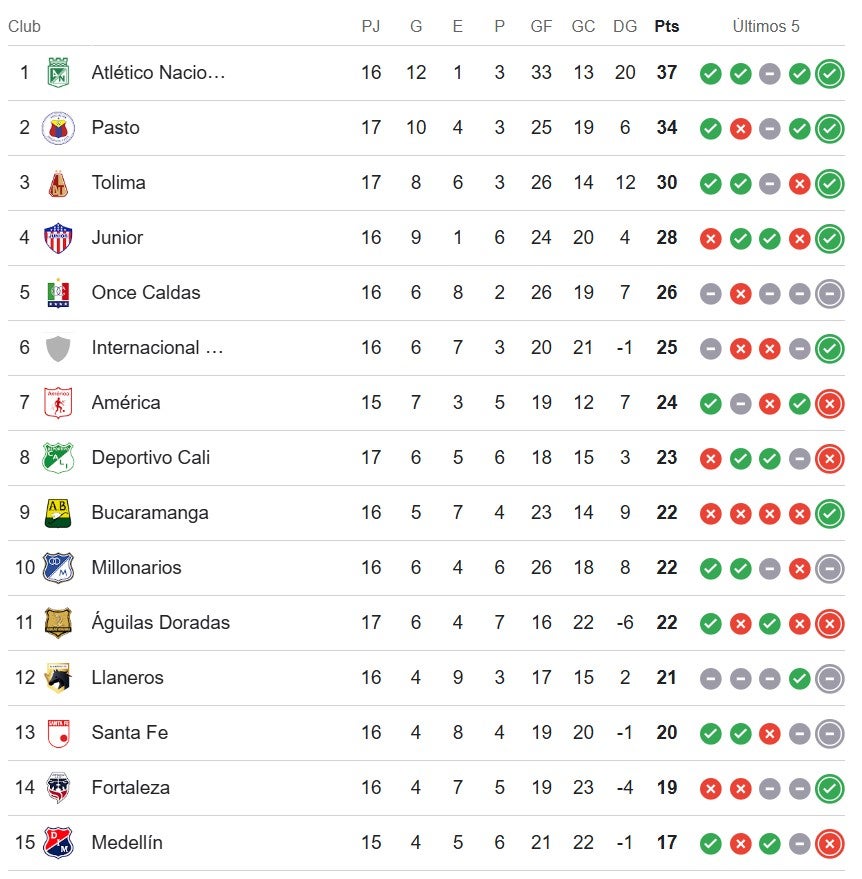Screen dimensions: 862x879
Task: Click the Millonarios club crest
Action: pos(58,568)
